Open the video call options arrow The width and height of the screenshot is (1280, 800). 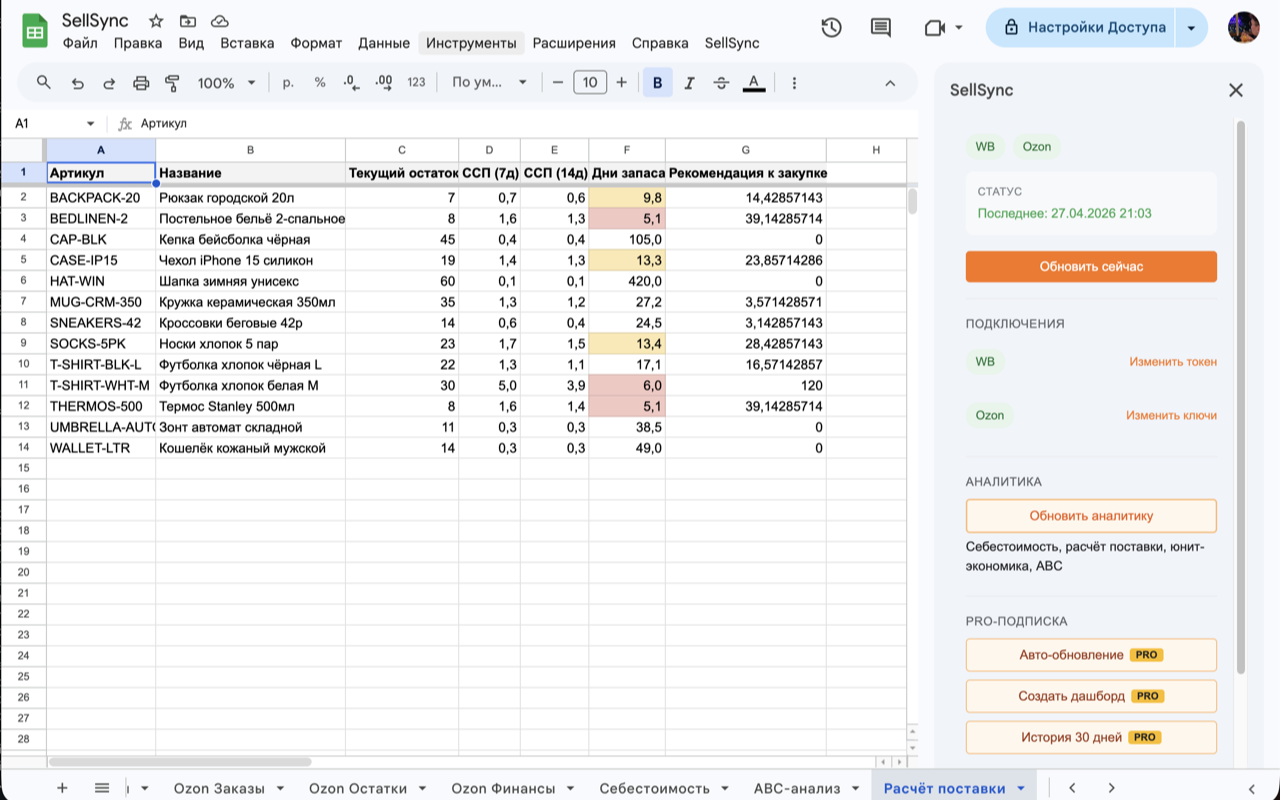click(959, 28)
